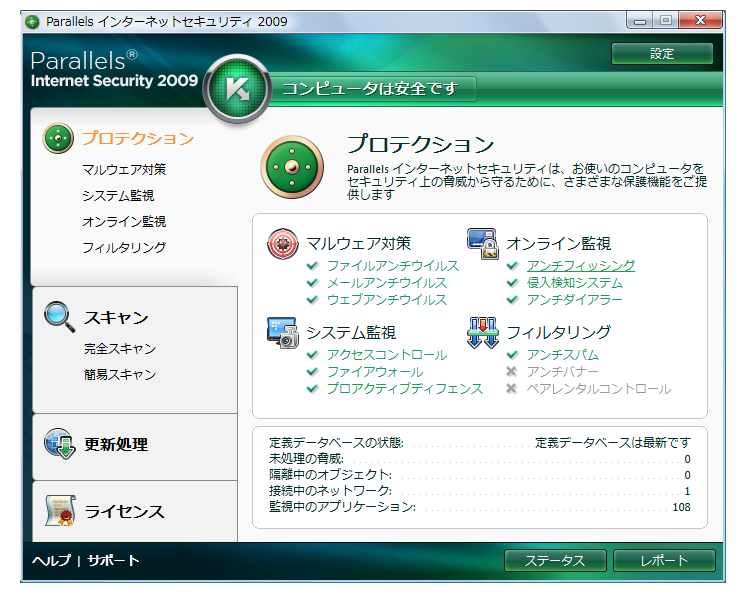Open the ライセンス sidebar section
746x613 pixels.
click(124, 512)
